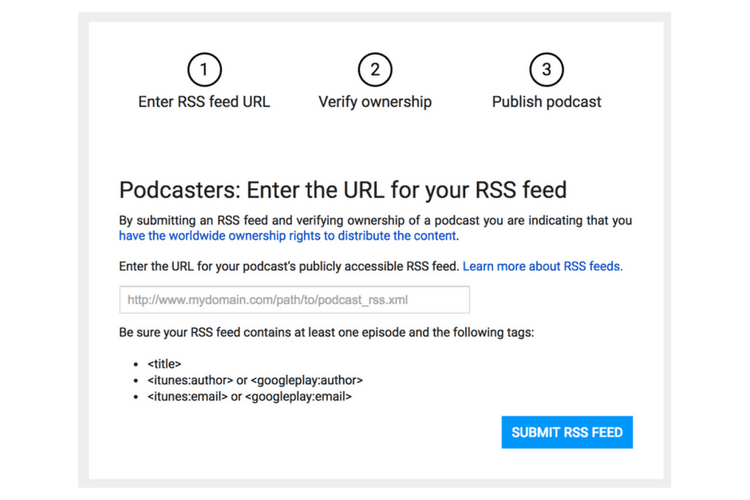Screen dimensions: 750x500
Task: Click 'Enter the URL for your podcast's' sentence
Action: (x=289, y=267)
